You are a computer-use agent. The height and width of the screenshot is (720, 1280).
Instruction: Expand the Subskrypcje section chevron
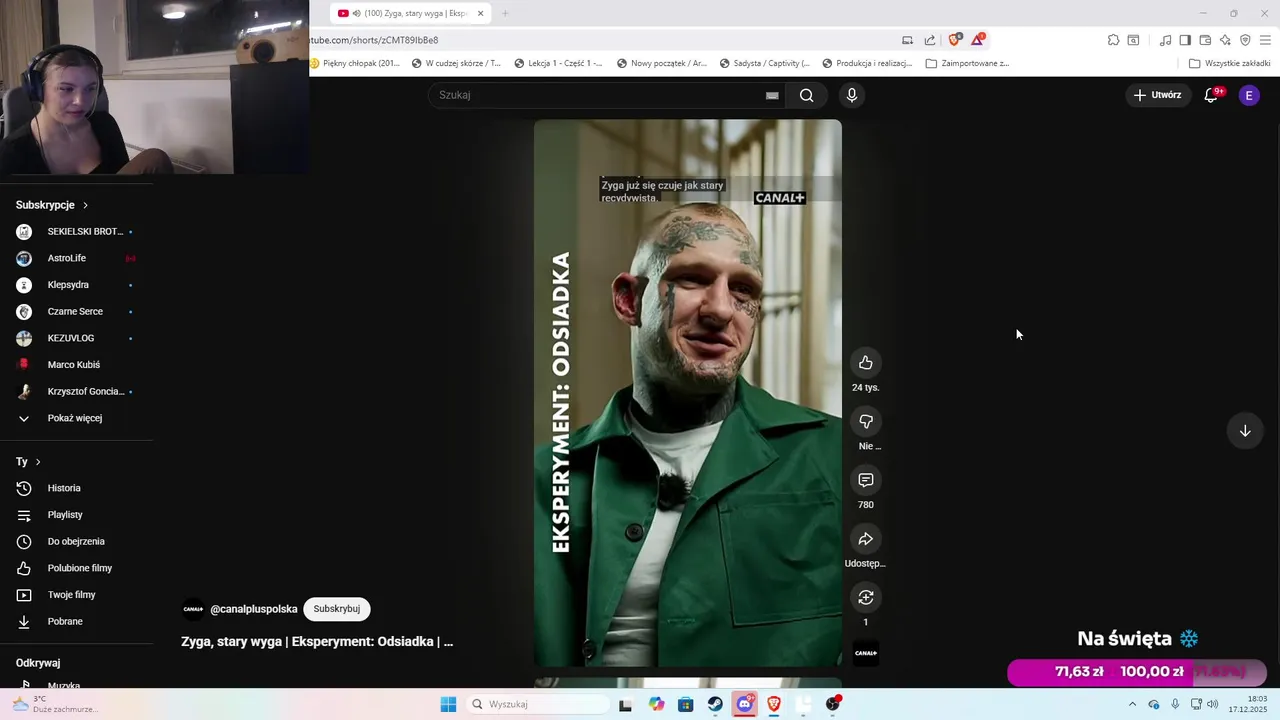pyautogui.click(x=85, y=205)
